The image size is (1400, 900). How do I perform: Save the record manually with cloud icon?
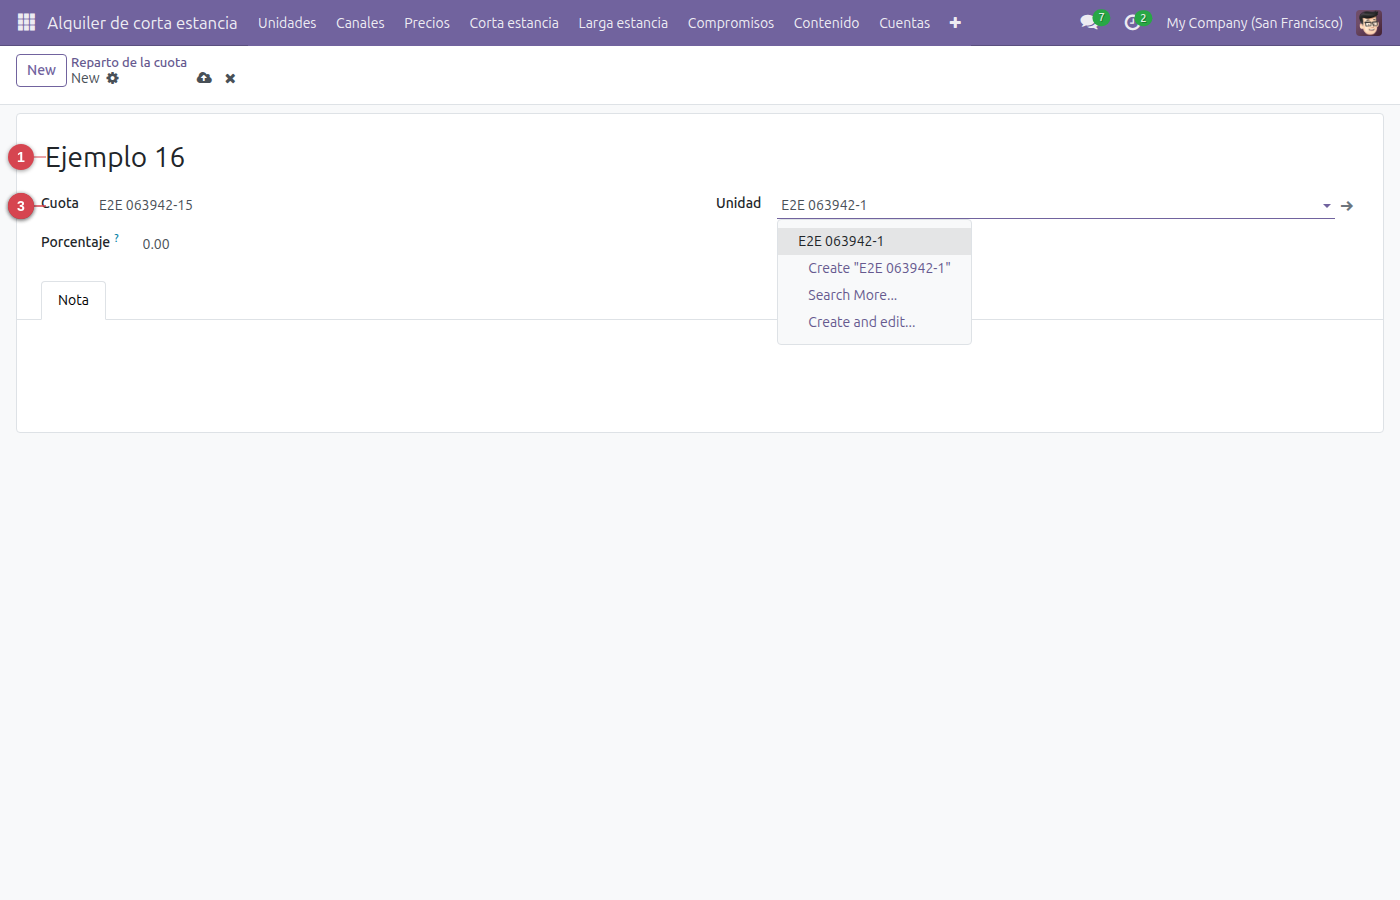point(204,78)
